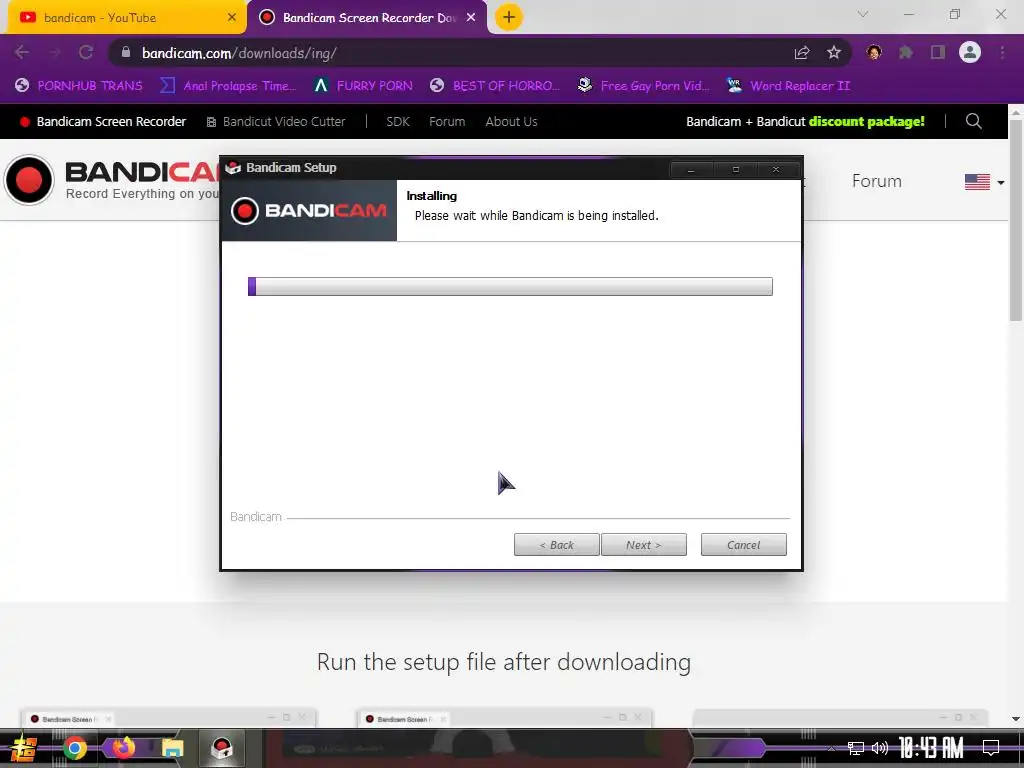This screenshot has height=768, width=1024.
Task: Show hidden tray icons chevron
Action: click(831, 748)
